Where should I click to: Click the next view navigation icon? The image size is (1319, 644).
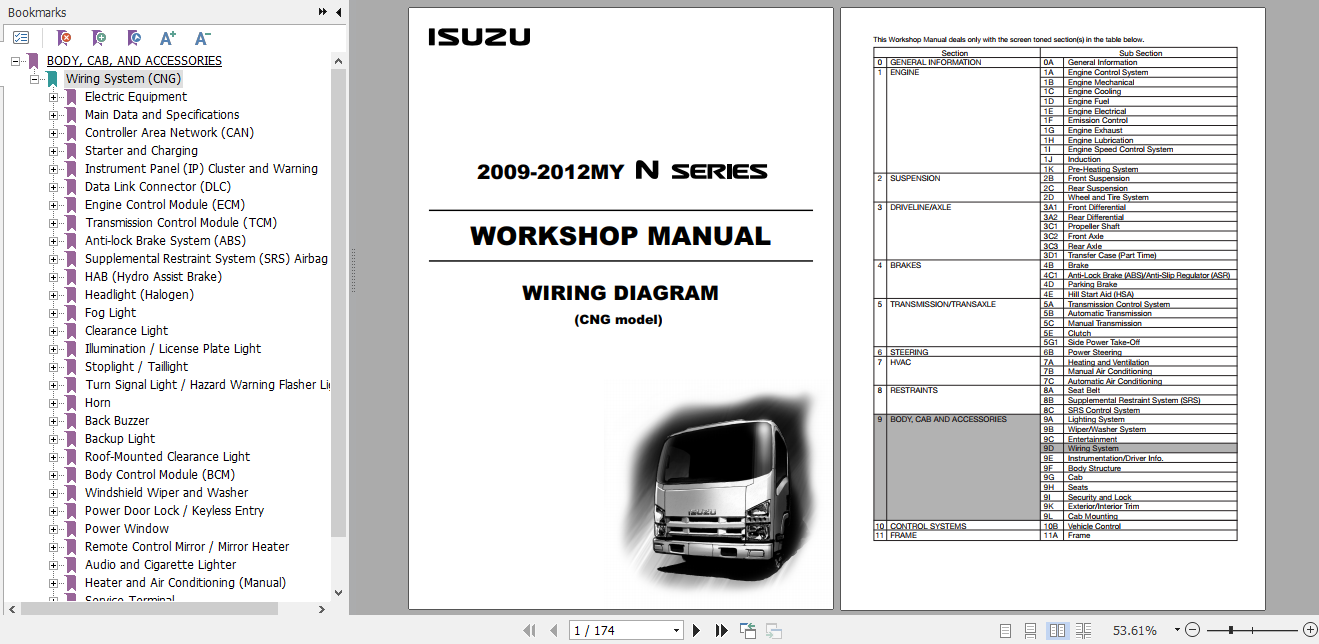click(773, 630)
